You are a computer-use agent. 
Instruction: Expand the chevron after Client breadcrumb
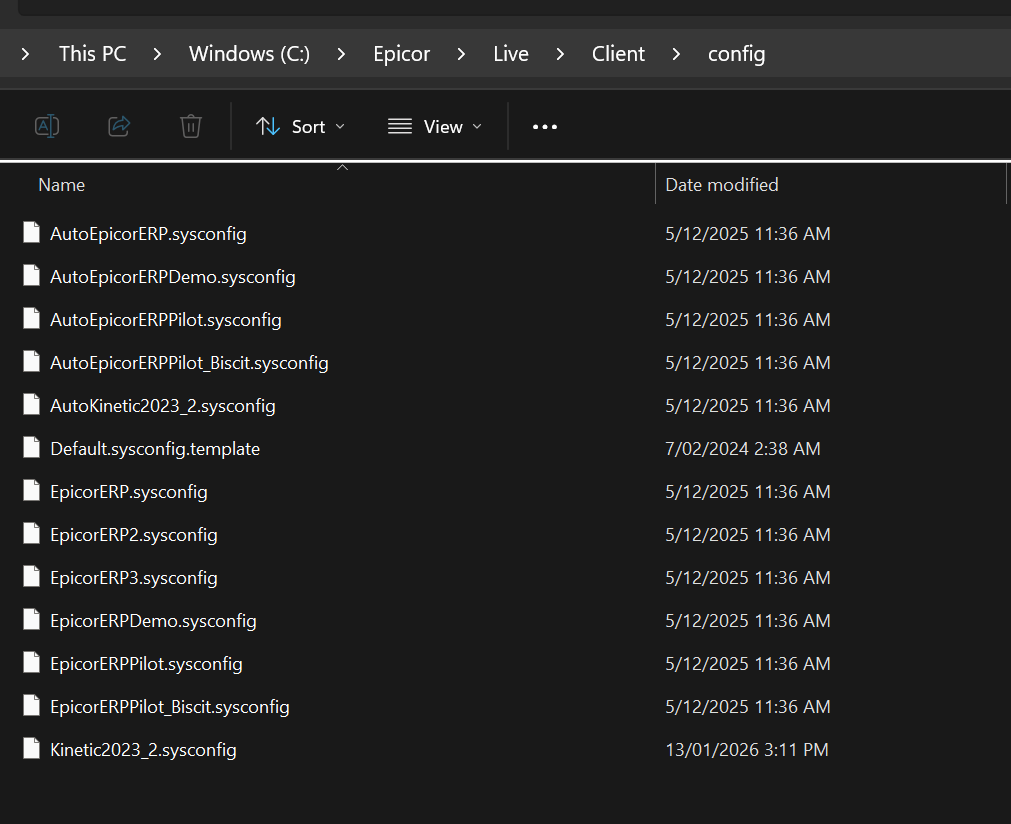(677, 54)
